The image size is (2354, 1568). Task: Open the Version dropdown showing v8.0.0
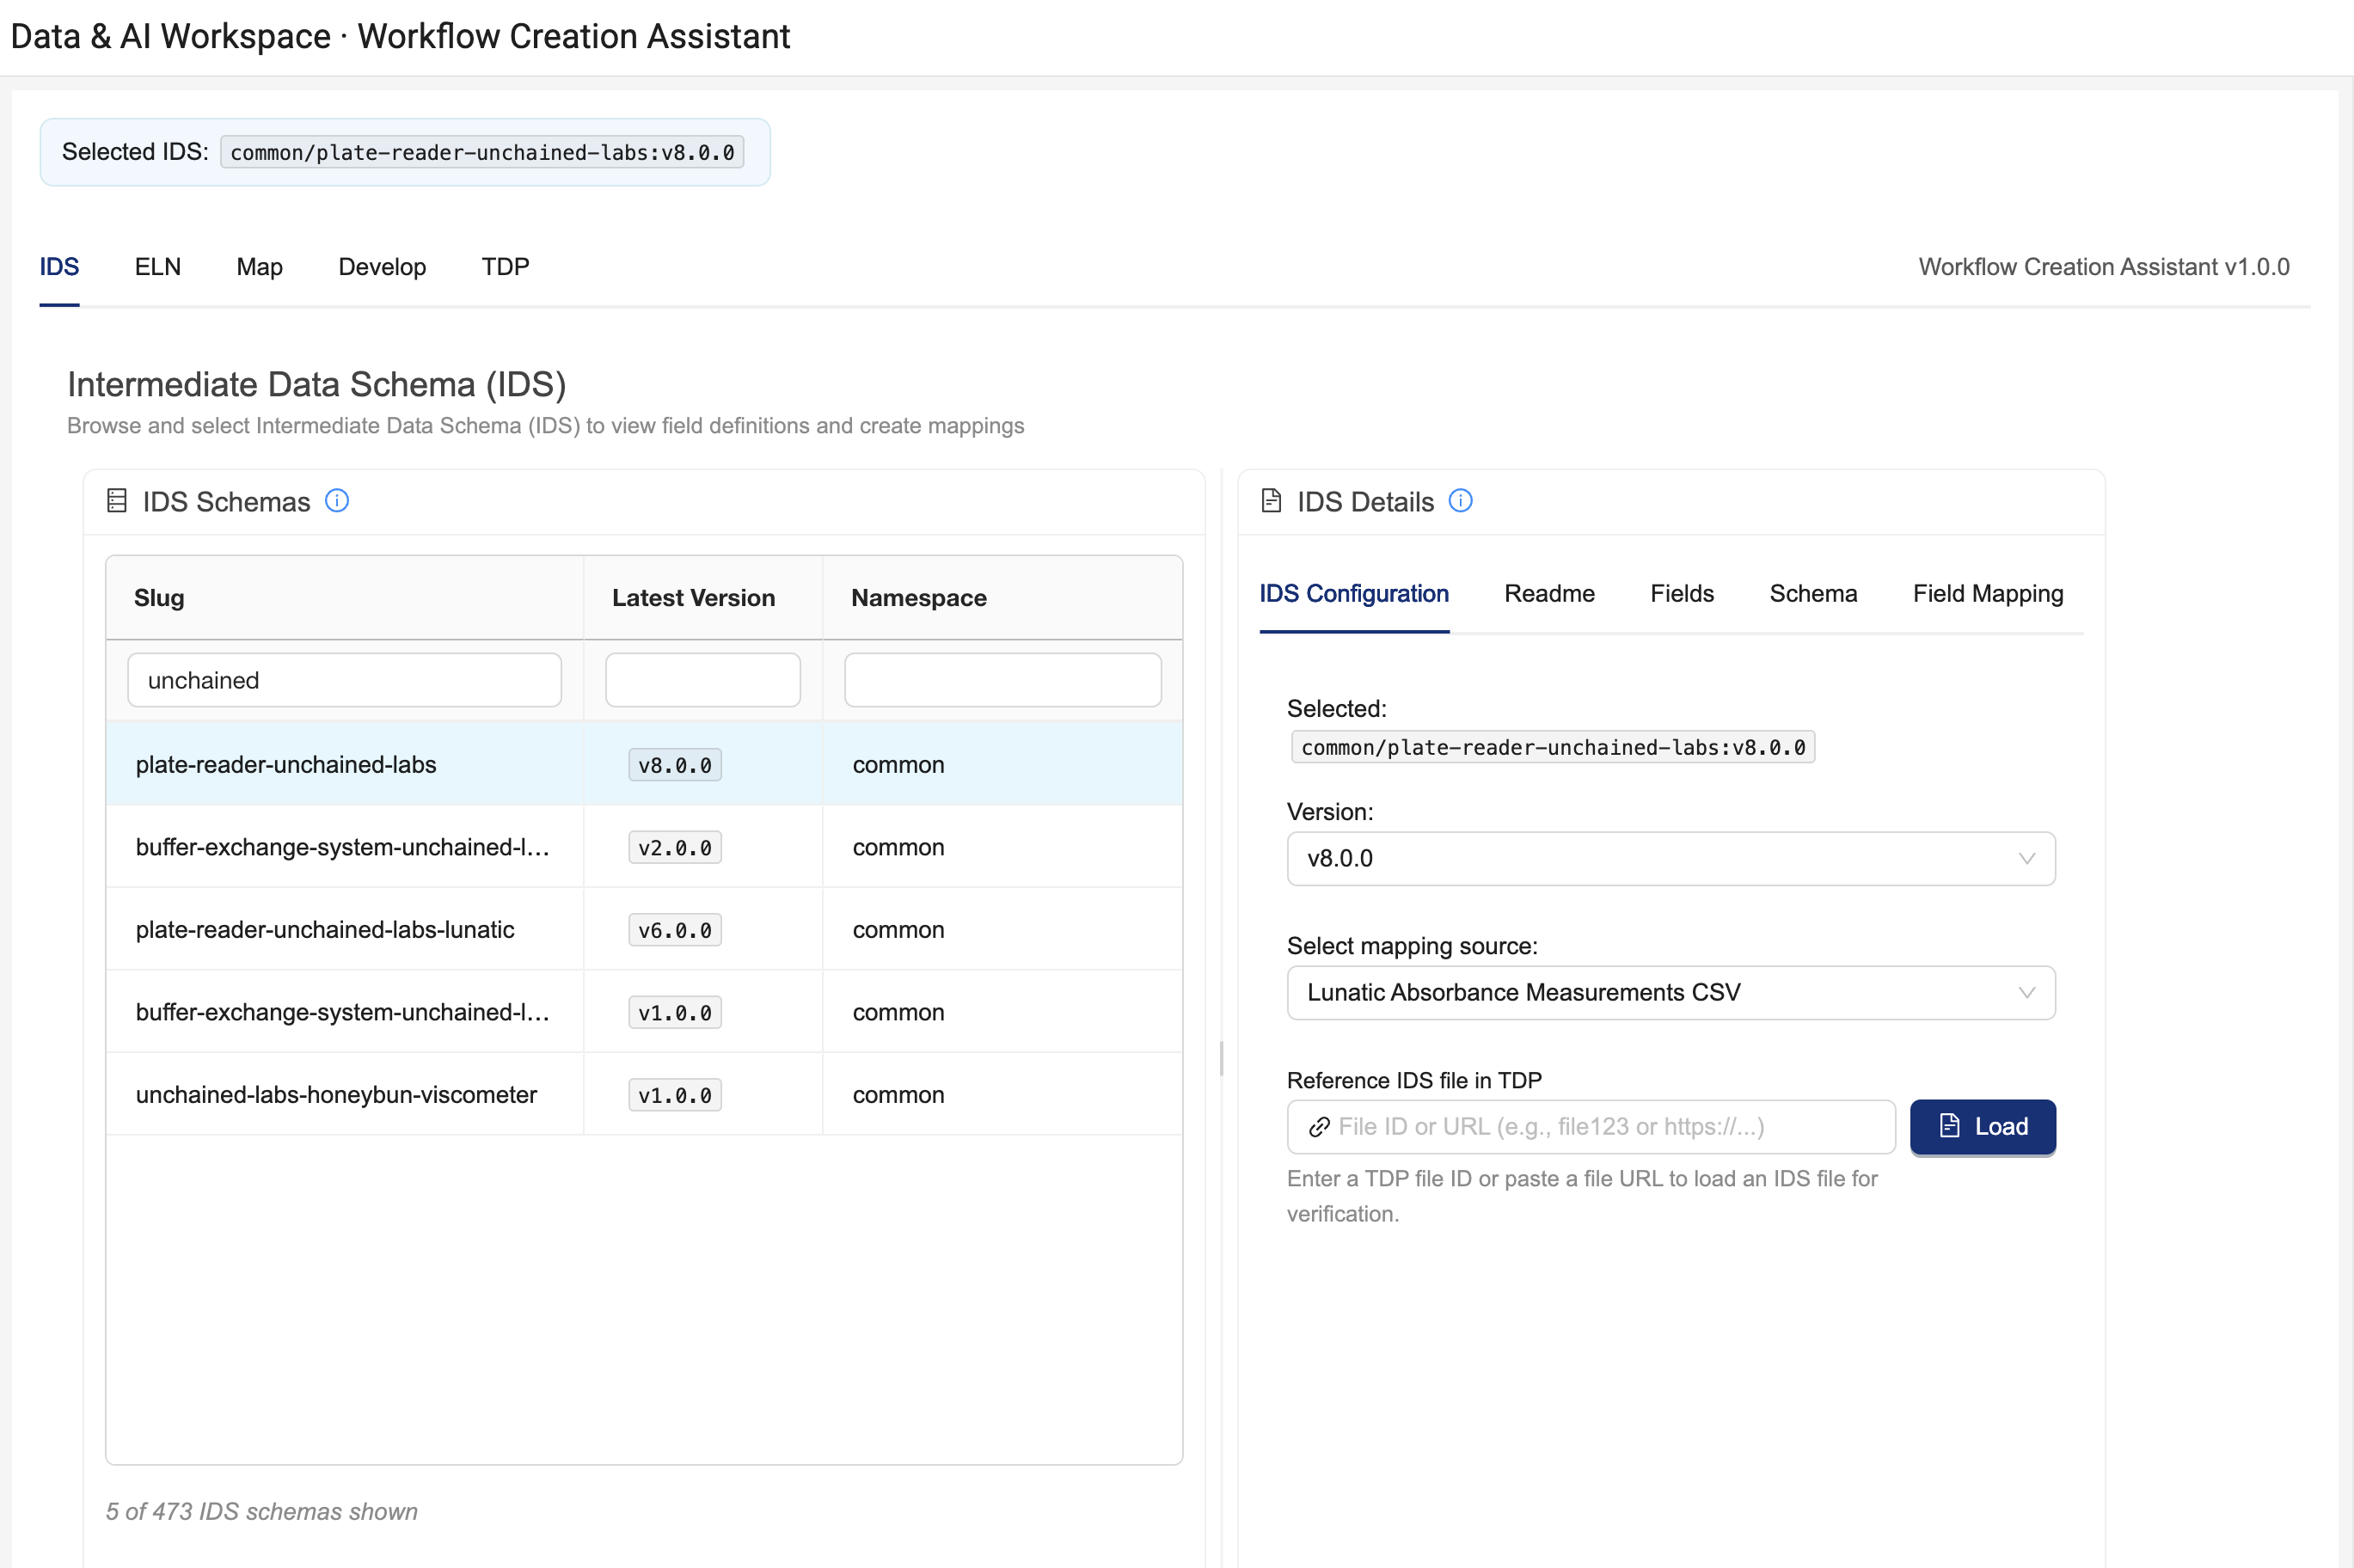pyautogui.click(x=1670, y=858)
